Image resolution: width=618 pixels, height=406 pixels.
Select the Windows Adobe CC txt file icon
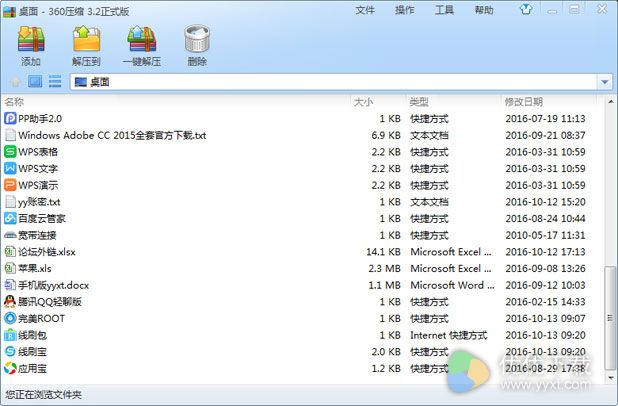10,135
